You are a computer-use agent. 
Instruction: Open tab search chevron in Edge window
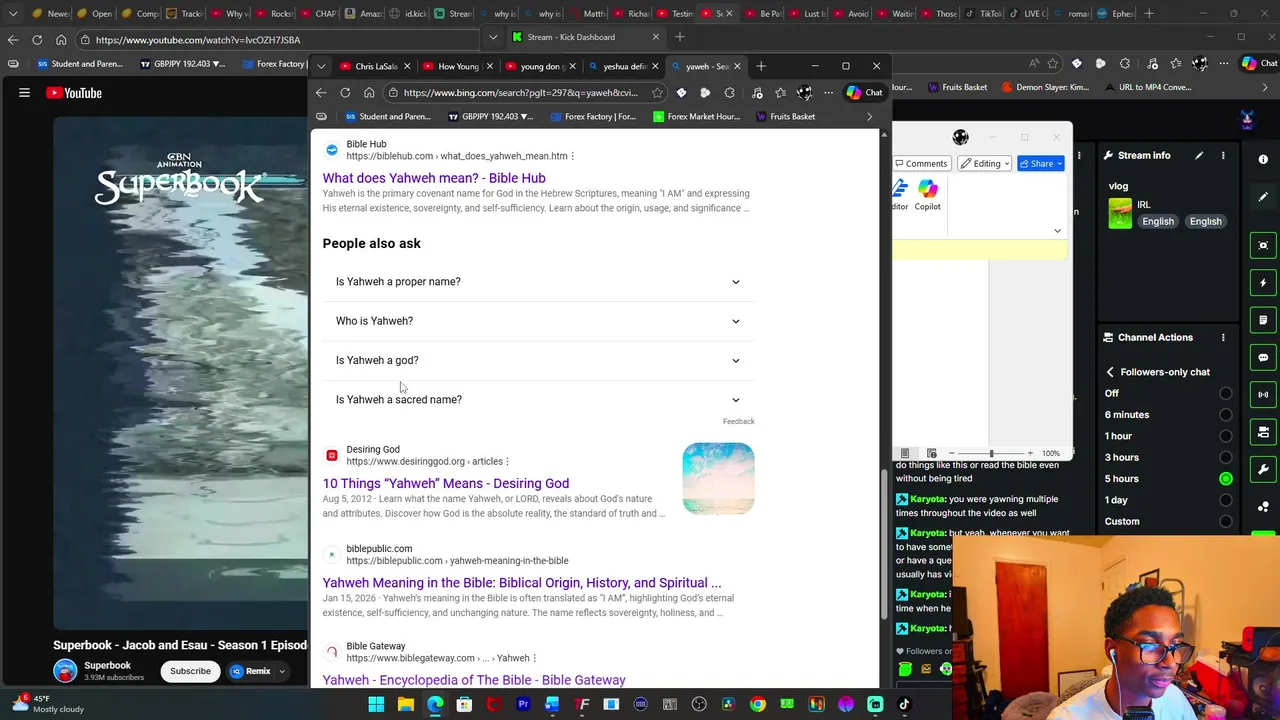(321, 66)
